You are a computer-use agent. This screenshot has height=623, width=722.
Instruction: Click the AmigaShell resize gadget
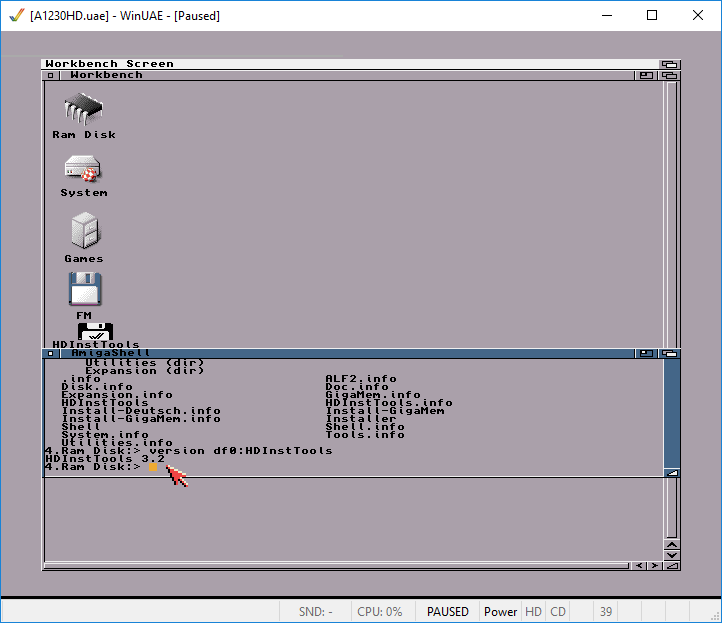[x=672, y=472]
